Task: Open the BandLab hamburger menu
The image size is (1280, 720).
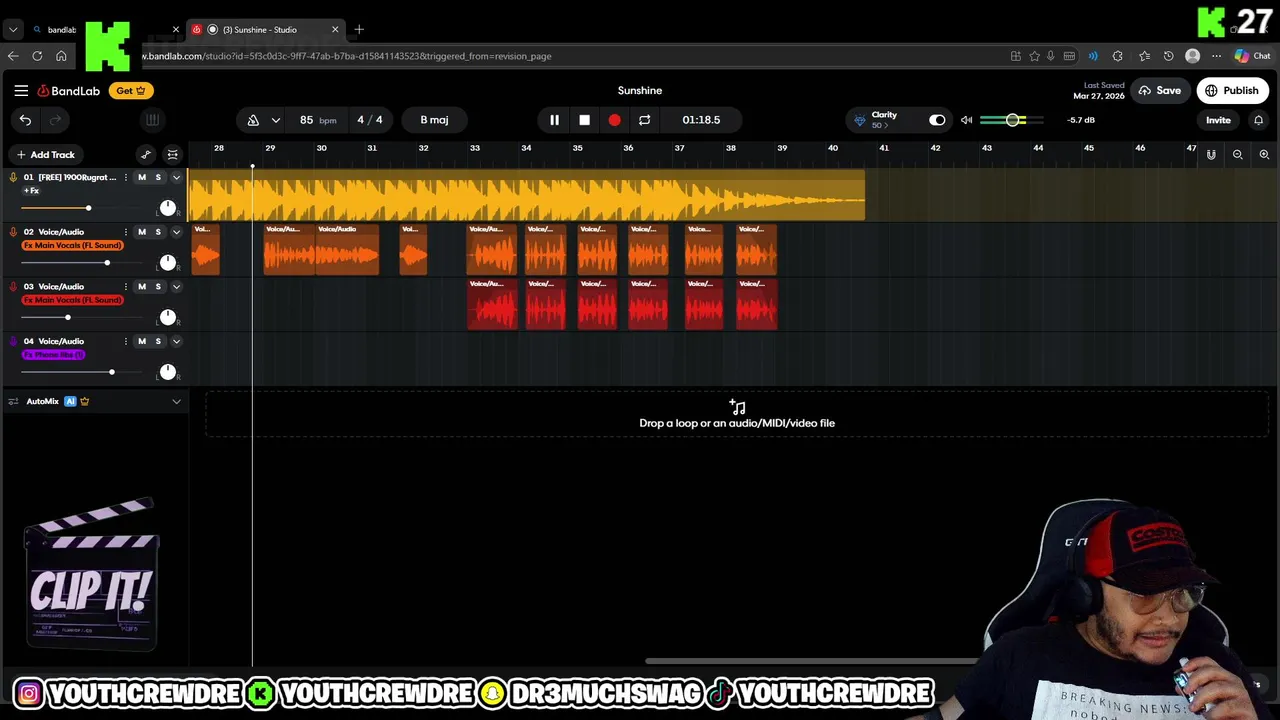Action: coord(21,91)
